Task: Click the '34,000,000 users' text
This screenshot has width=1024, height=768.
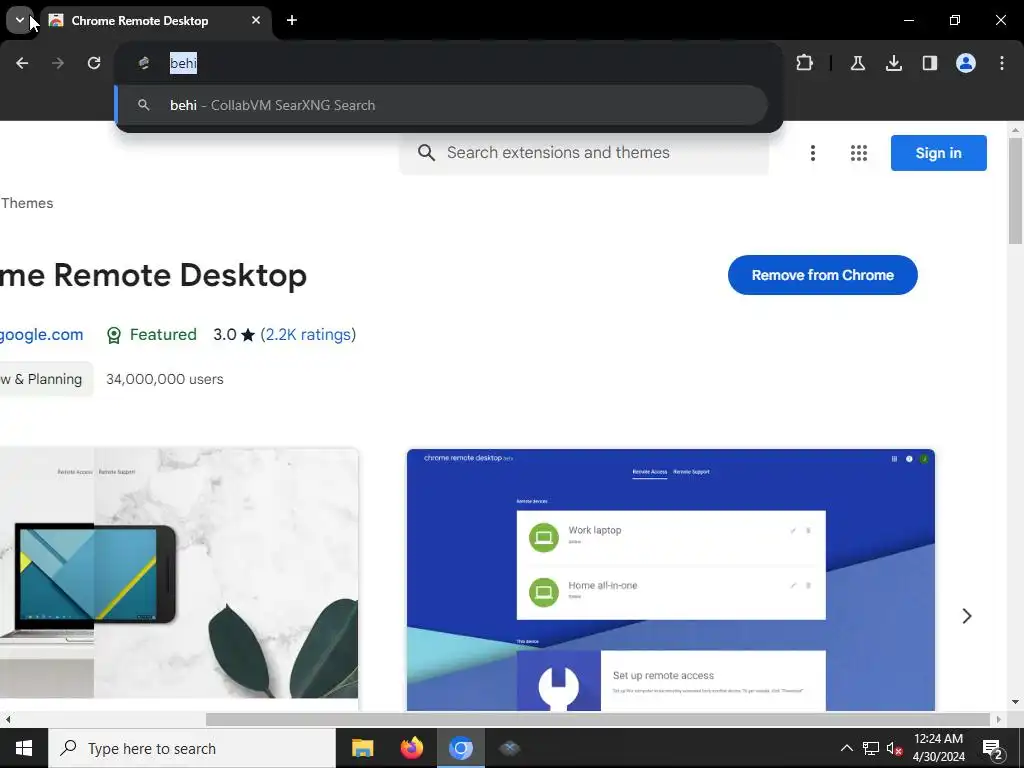Action: click(x=165, y=379)
